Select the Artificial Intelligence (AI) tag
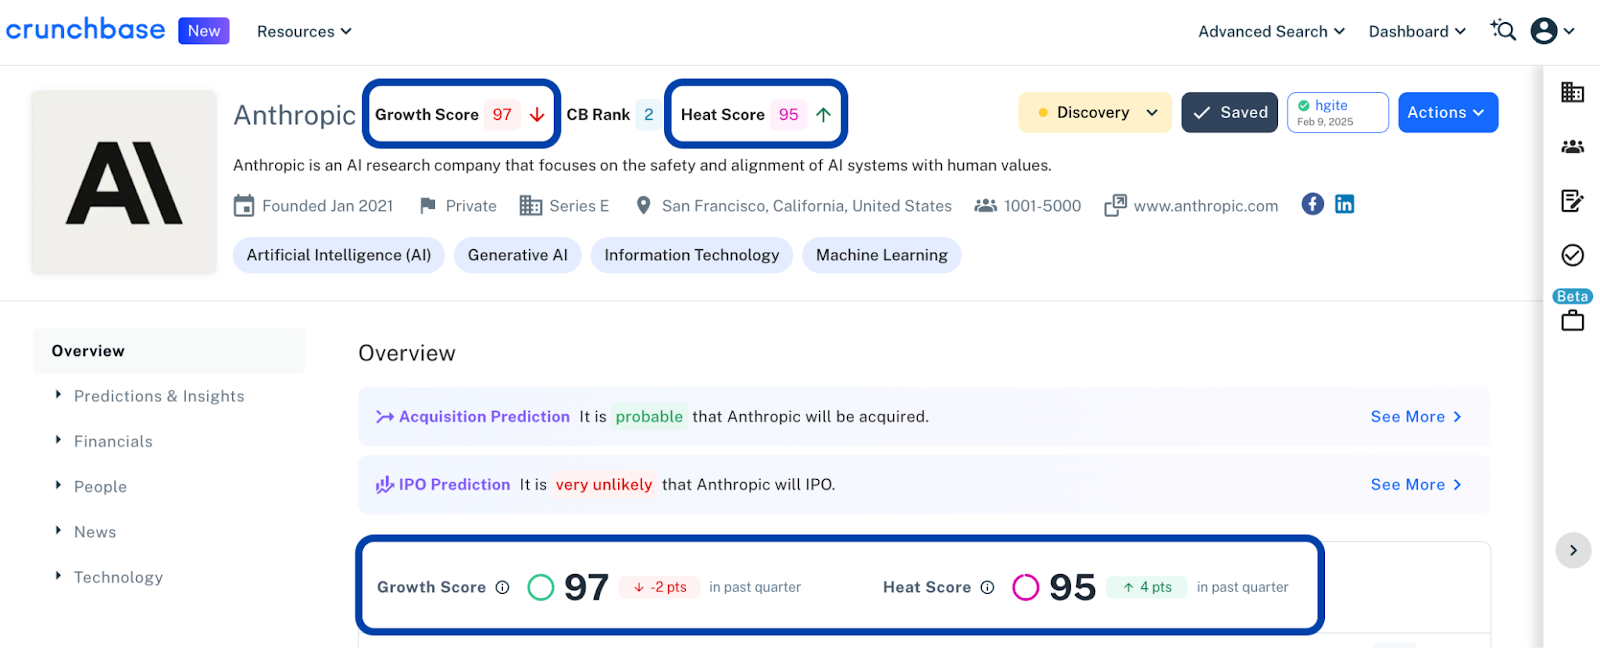The width and height of the screenshot is (1600, 648). coord(339,255)
